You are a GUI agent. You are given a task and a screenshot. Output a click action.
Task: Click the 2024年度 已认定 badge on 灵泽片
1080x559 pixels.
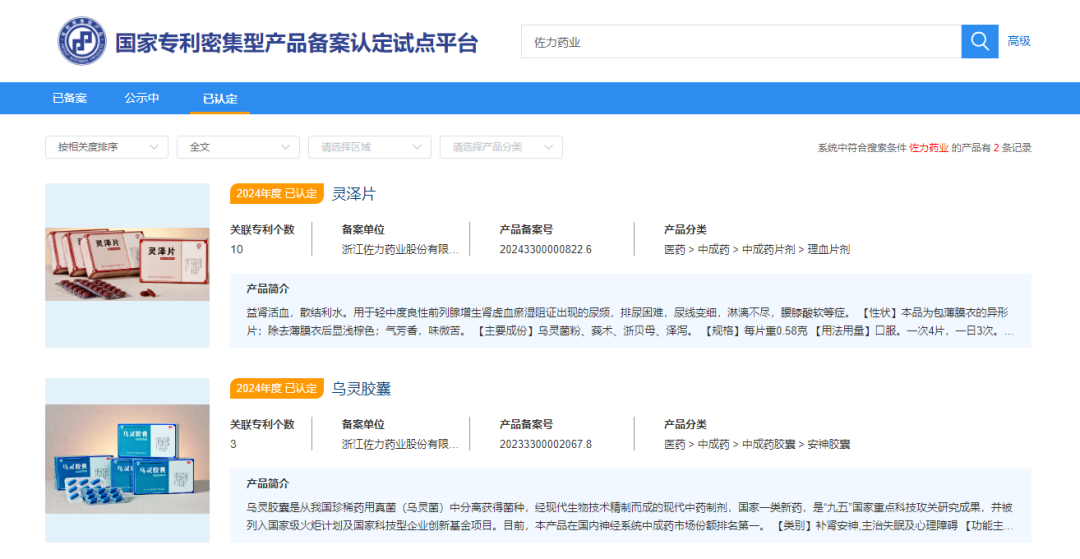coord(277,193)
